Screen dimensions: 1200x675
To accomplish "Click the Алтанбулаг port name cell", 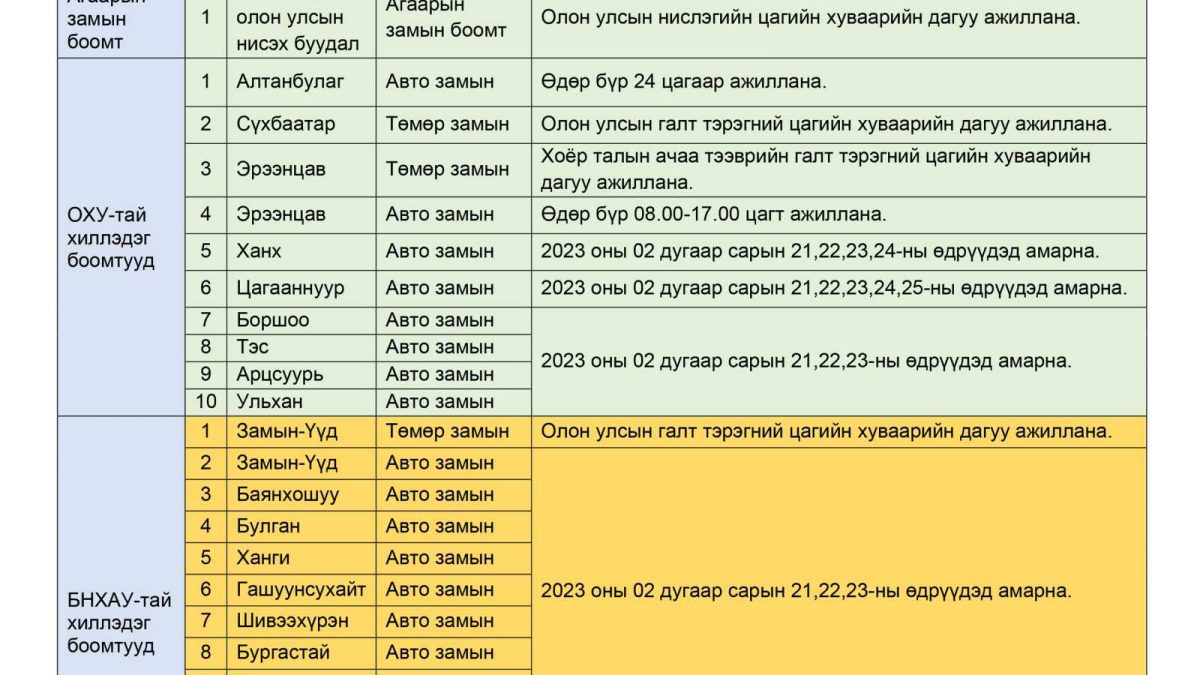I will pos(289,81).
